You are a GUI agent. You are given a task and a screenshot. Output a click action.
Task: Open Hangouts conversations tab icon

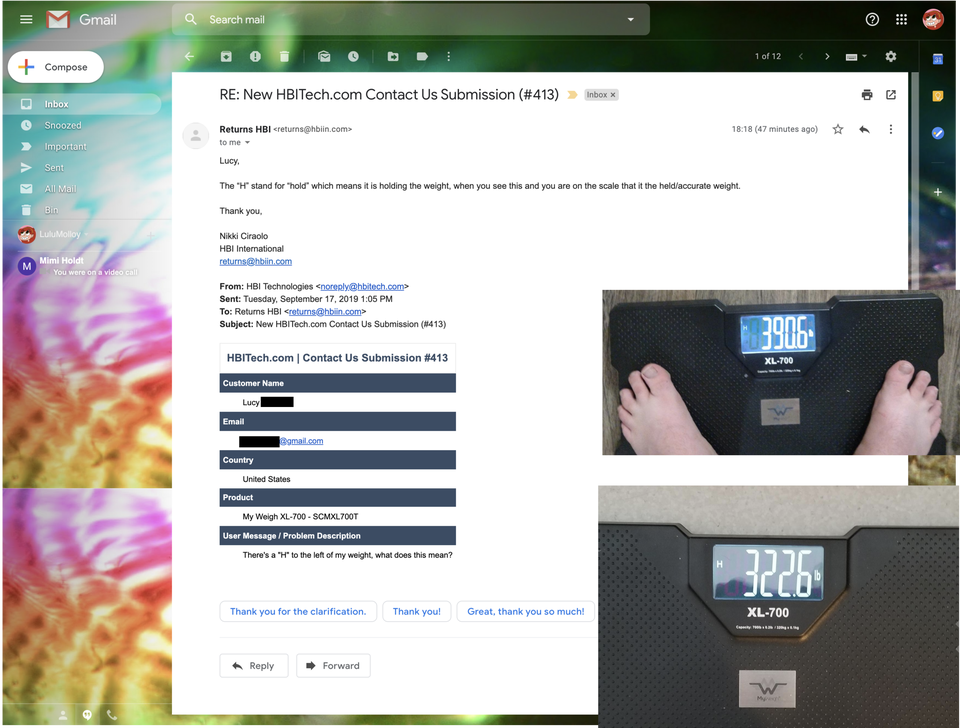(87, 715)
